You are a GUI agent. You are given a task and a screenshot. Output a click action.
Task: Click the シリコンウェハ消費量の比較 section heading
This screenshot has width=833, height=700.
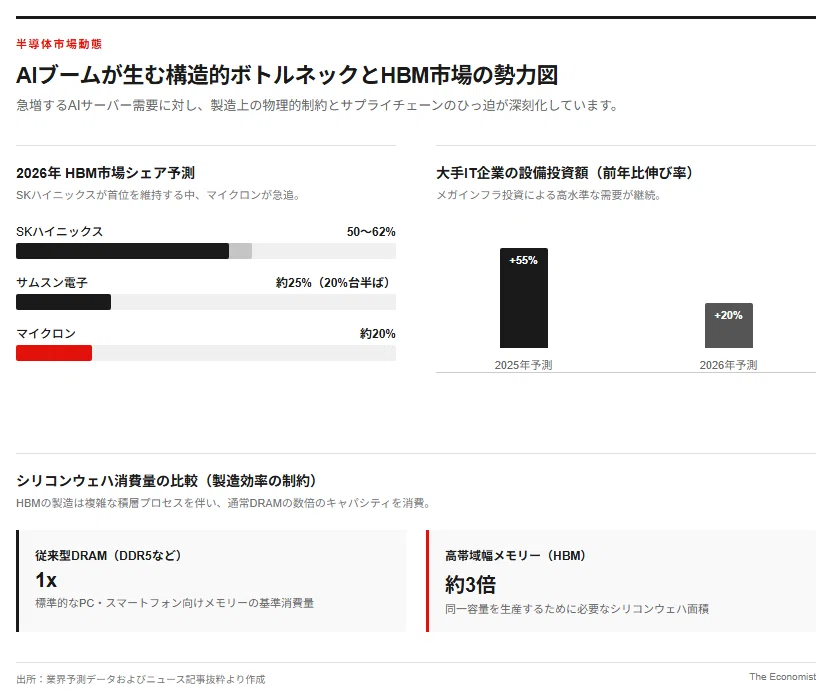[x=166, y=481]
